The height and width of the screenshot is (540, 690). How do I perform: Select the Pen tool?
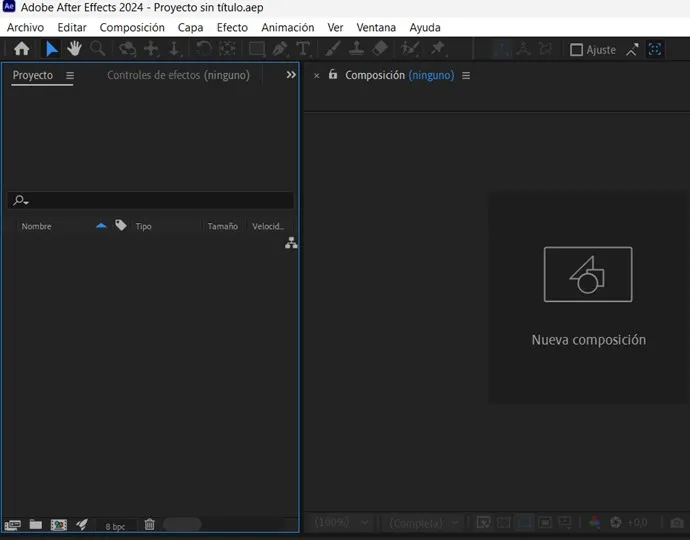point(280,49)
